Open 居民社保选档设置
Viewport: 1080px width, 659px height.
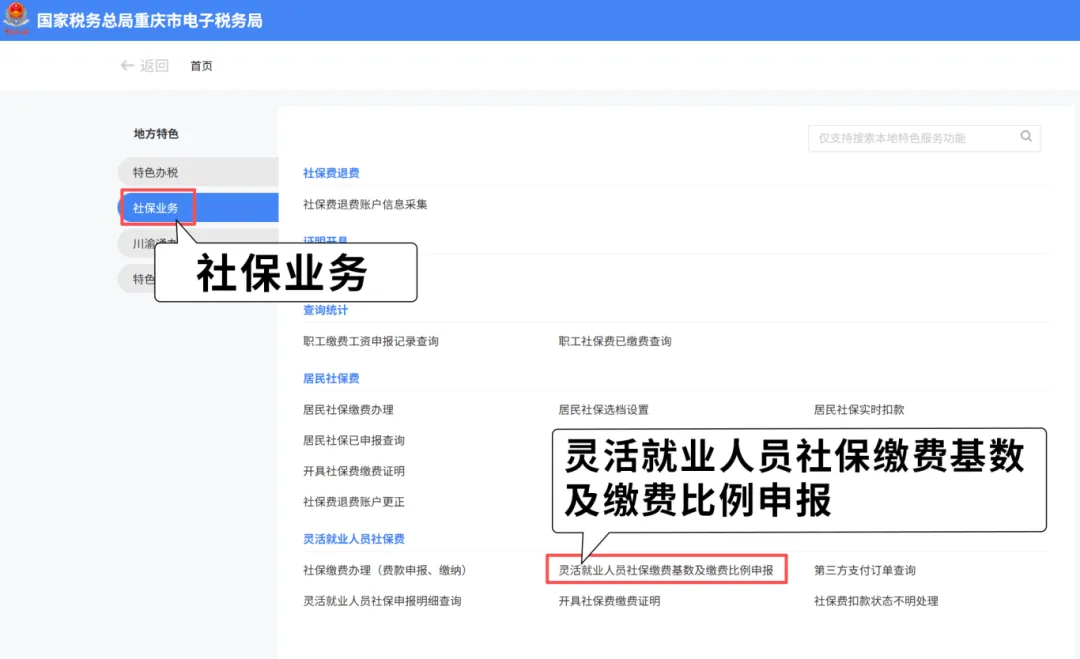click(x=603, y=410)
